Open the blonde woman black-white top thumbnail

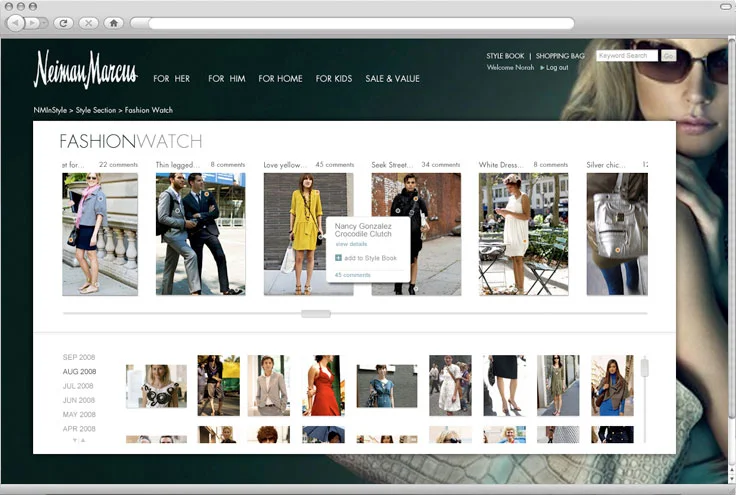point(156,386)
